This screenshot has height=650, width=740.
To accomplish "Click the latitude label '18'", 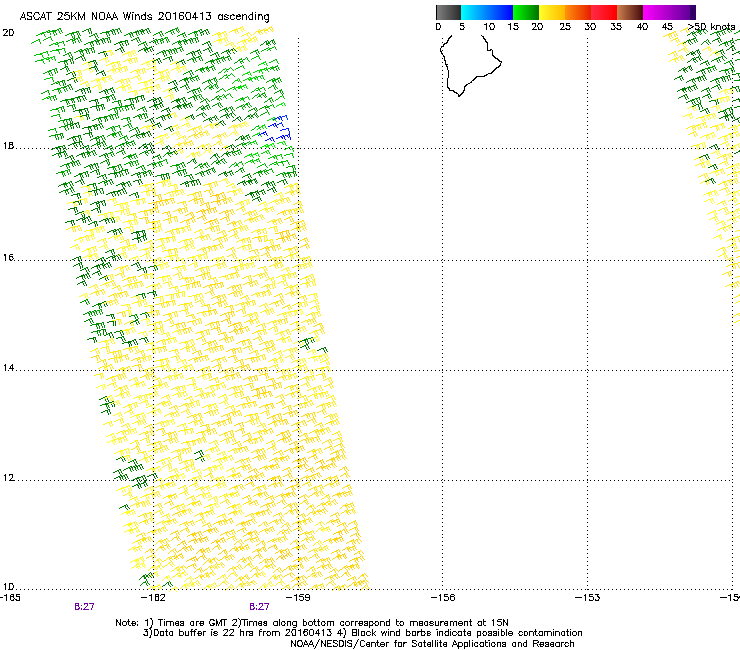I will point(8,146).
